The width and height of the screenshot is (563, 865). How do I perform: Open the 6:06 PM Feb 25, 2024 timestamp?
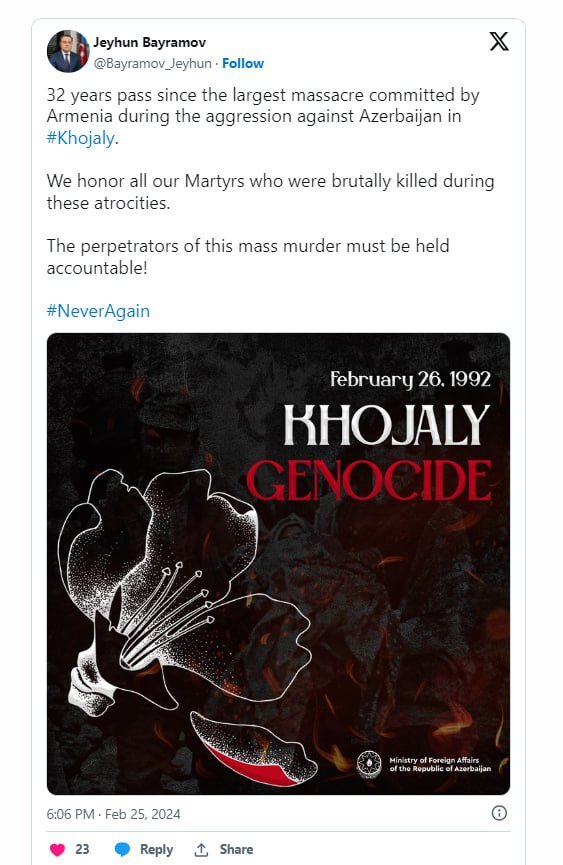114,814
